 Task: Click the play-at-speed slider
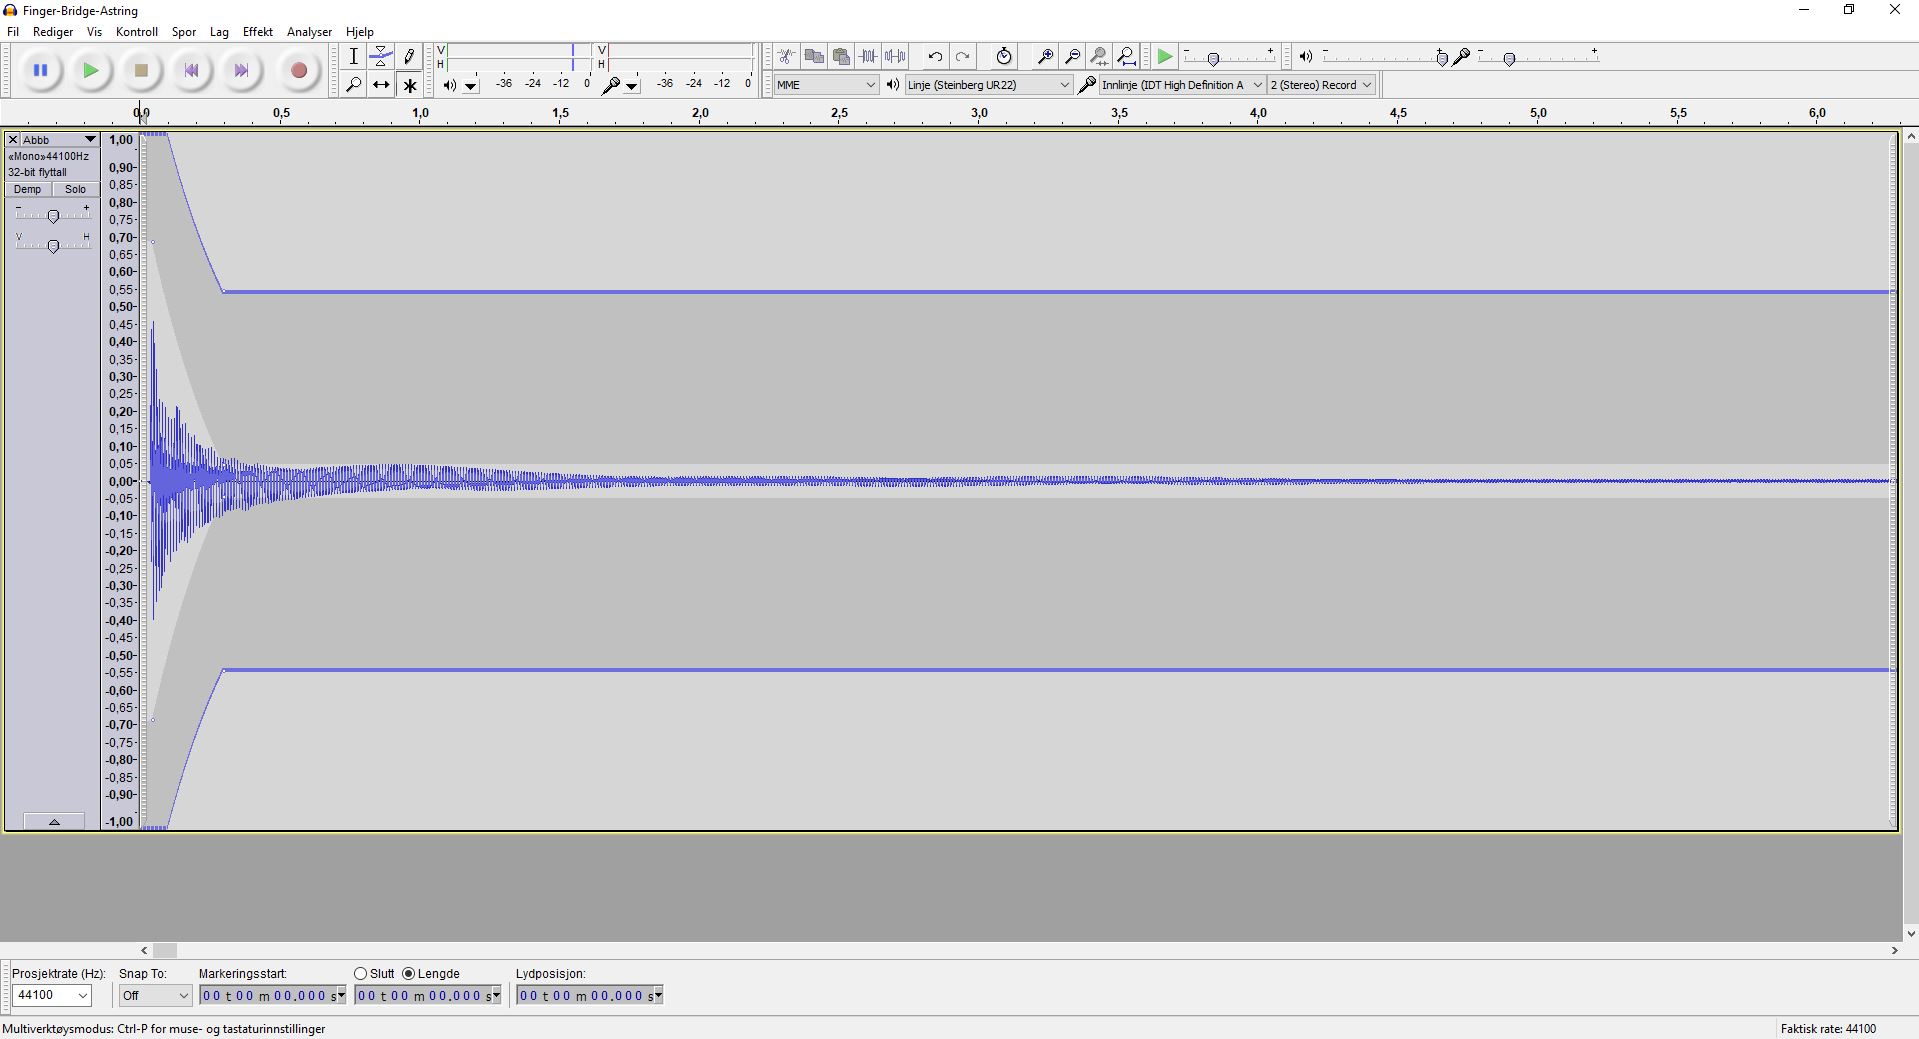(1229, 57)
